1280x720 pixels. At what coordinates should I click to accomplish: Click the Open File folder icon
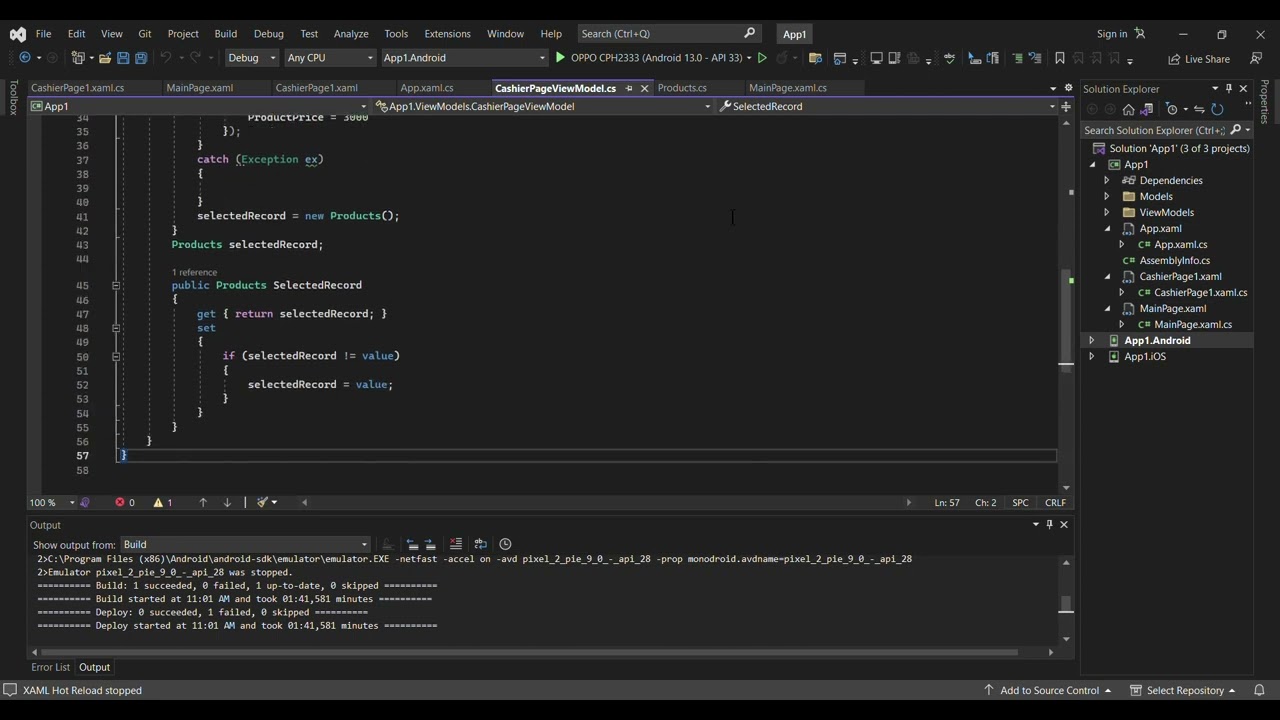coord(105,58)
